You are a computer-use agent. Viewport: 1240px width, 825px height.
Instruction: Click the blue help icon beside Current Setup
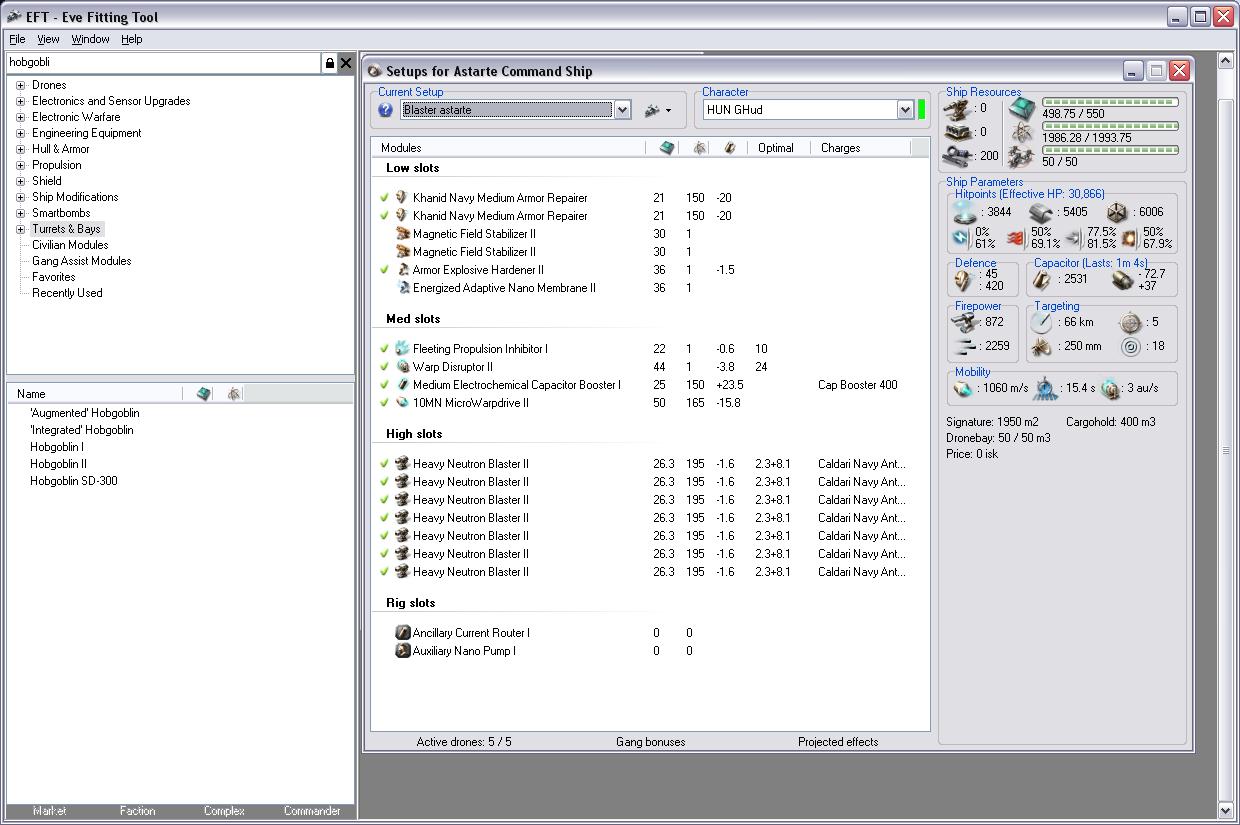click(385, 110)
